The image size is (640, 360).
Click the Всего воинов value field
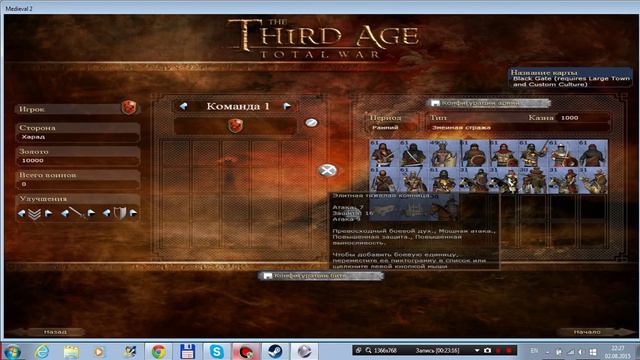[x=78, y=184]
